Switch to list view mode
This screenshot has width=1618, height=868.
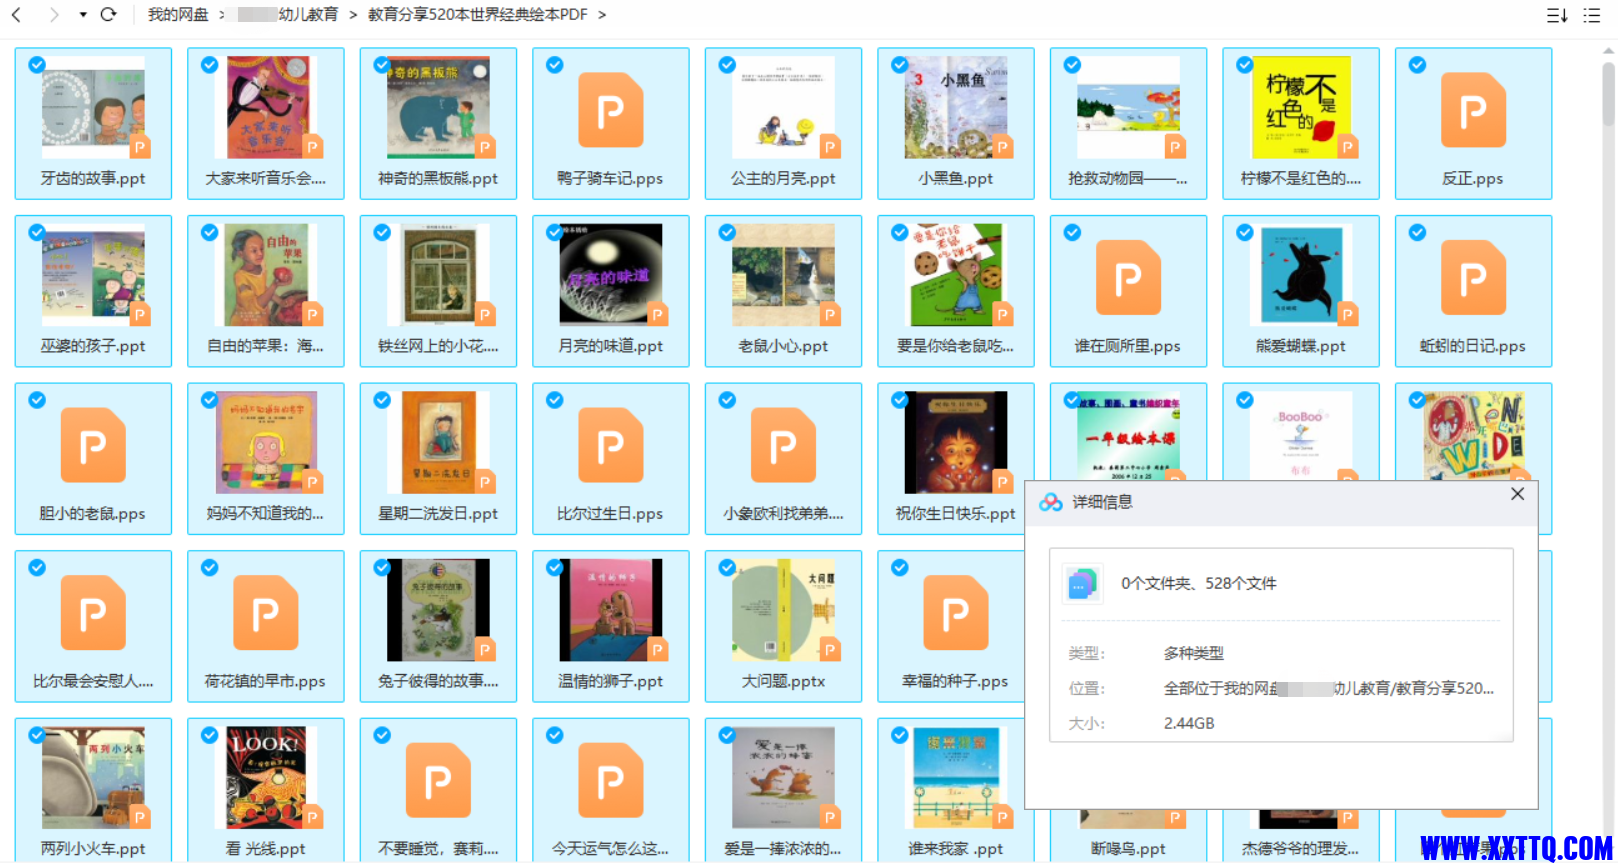(1592, 15)
